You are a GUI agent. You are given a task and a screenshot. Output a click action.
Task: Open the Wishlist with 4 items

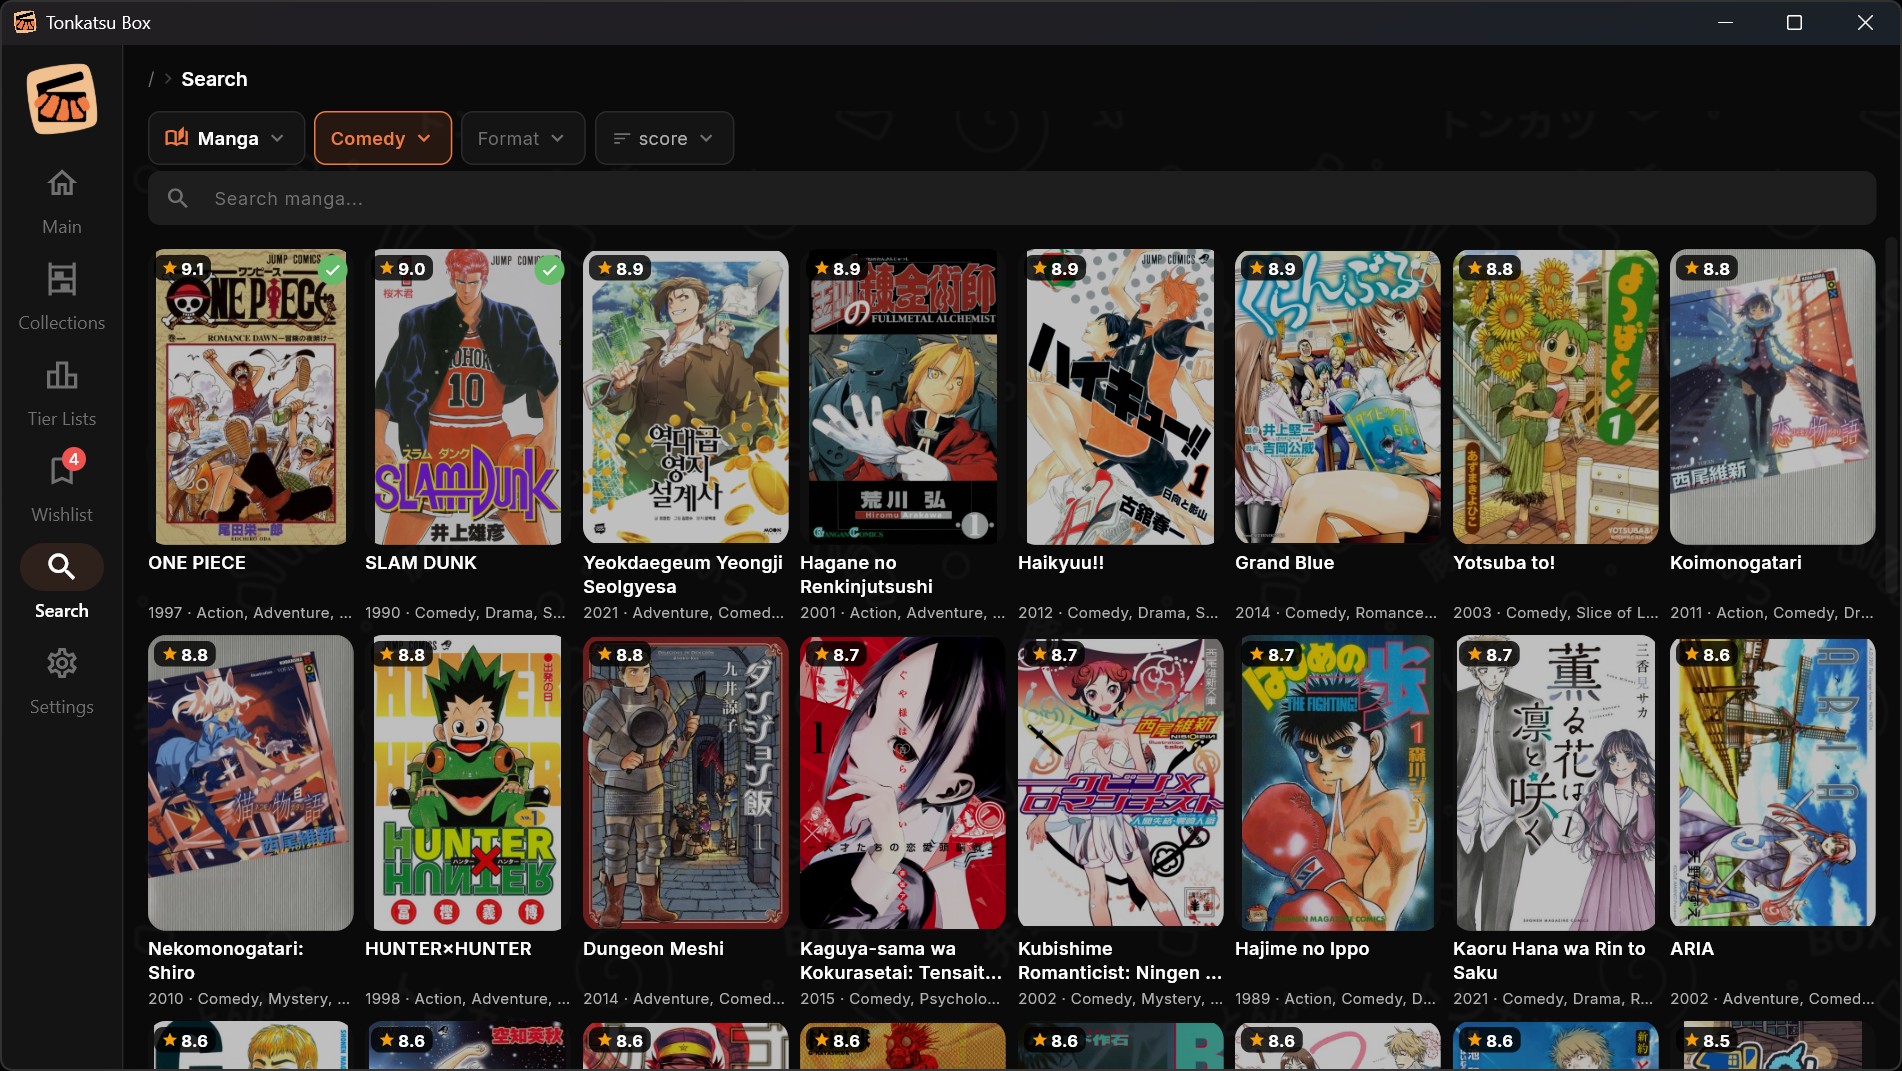[61, 470]
